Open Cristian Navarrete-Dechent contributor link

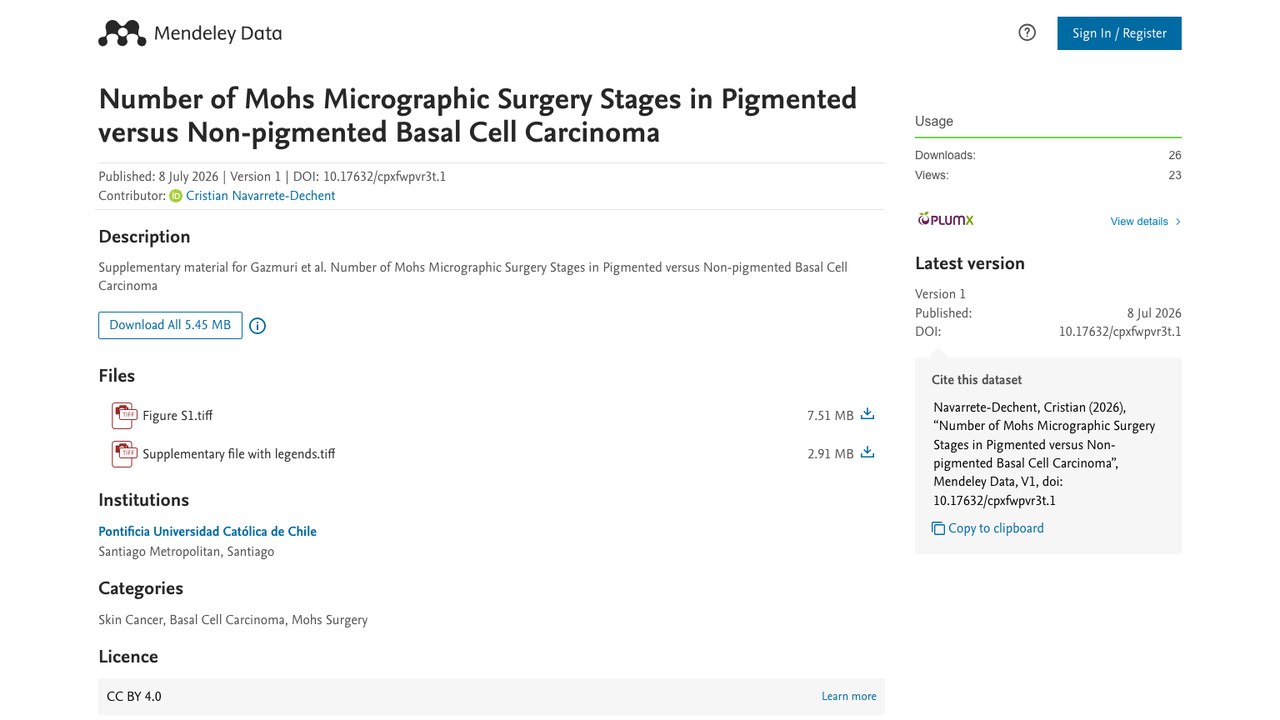(260, 196)
